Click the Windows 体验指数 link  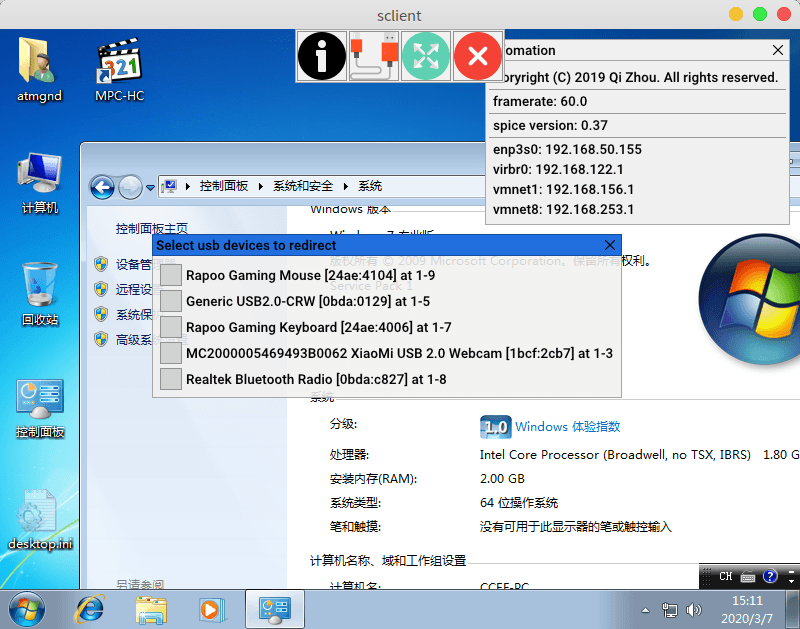coord(567,427)
